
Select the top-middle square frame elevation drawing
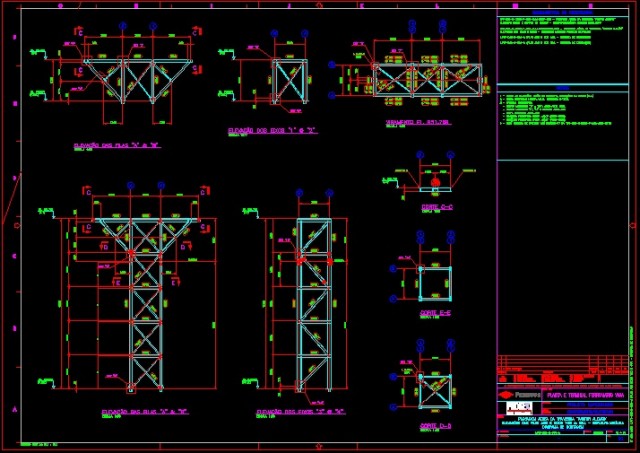pyautogui.click(x=290, y=81)
